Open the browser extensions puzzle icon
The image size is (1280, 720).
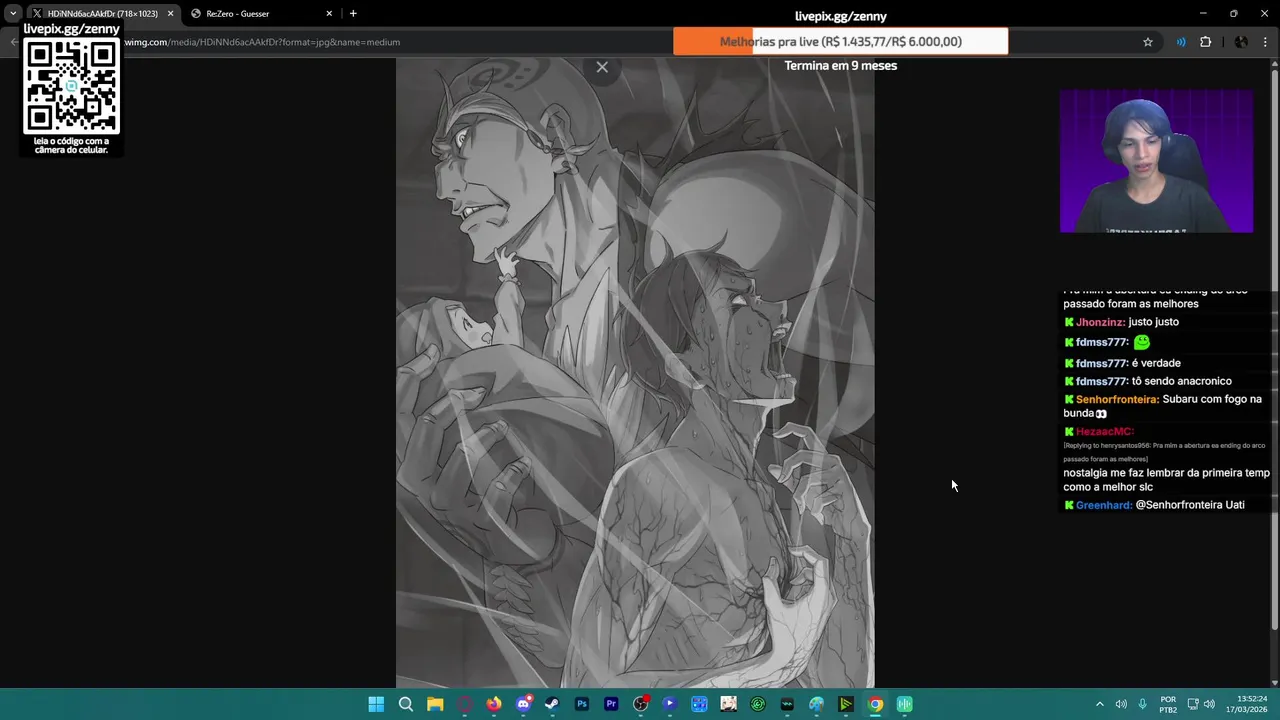pos(1205,42)
